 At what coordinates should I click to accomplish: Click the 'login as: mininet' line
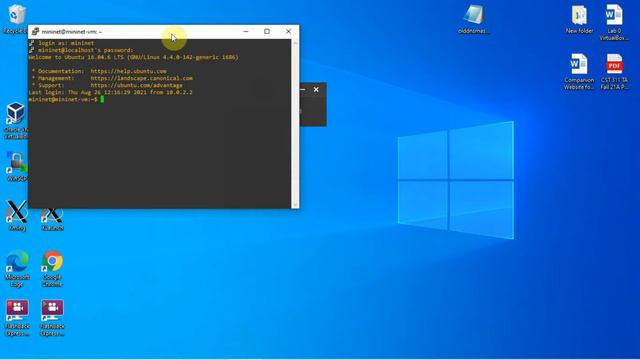pos(66,43)
